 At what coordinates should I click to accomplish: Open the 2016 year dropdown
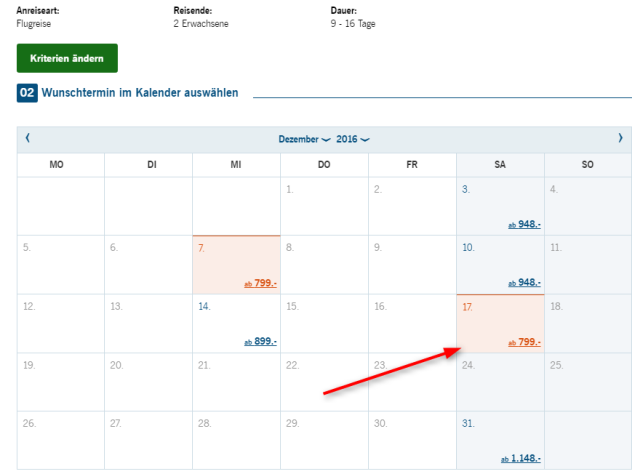click(x=352, y=138)
